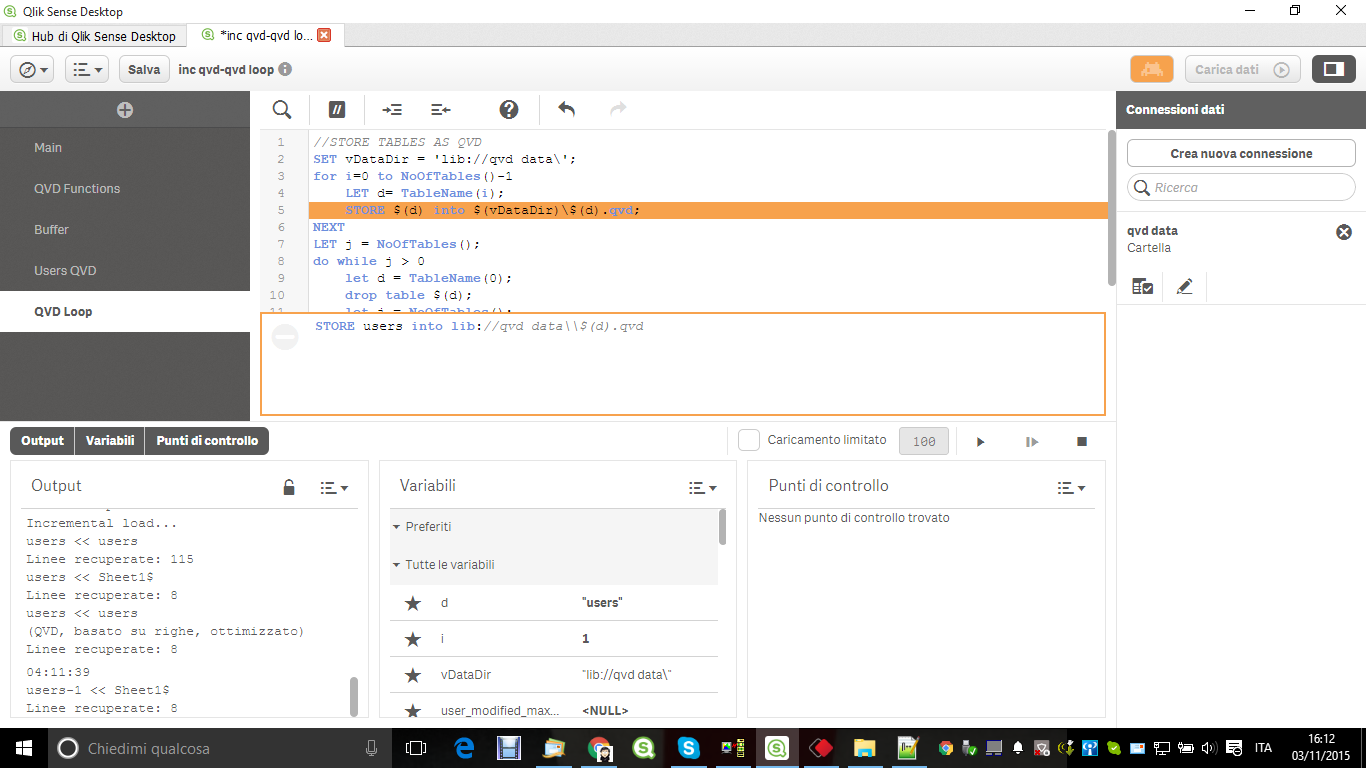Screen dimensions: 1366x768
Task: Click the Cortana search box
Action: click(220, 747)
